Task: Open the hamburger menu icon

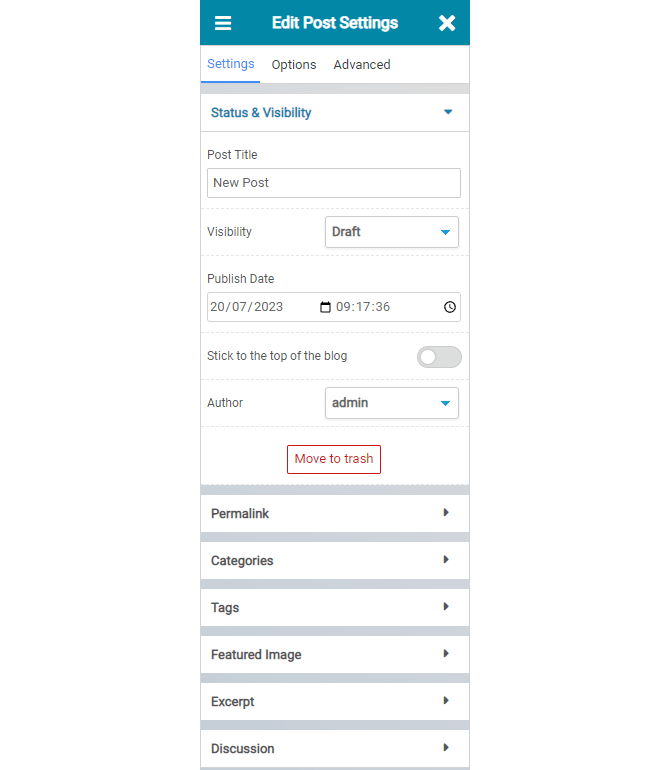Action: tap(223, 23)
